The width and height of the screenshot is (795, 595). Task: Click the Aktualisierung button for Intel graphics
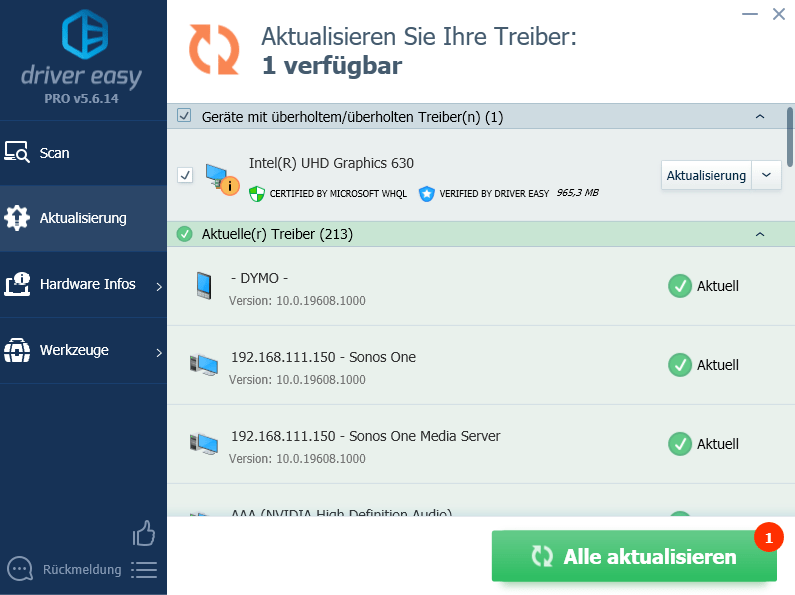click(x=706, y=175)
